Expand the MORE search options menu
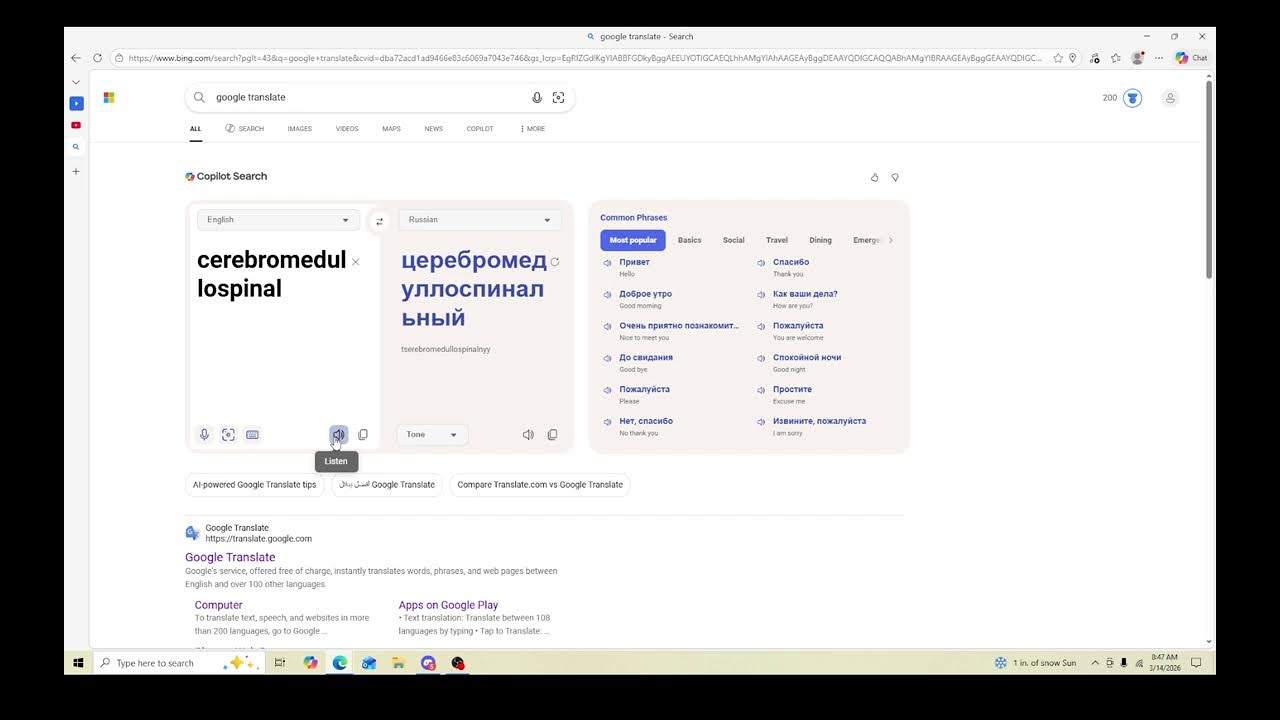 coord(532,129)
